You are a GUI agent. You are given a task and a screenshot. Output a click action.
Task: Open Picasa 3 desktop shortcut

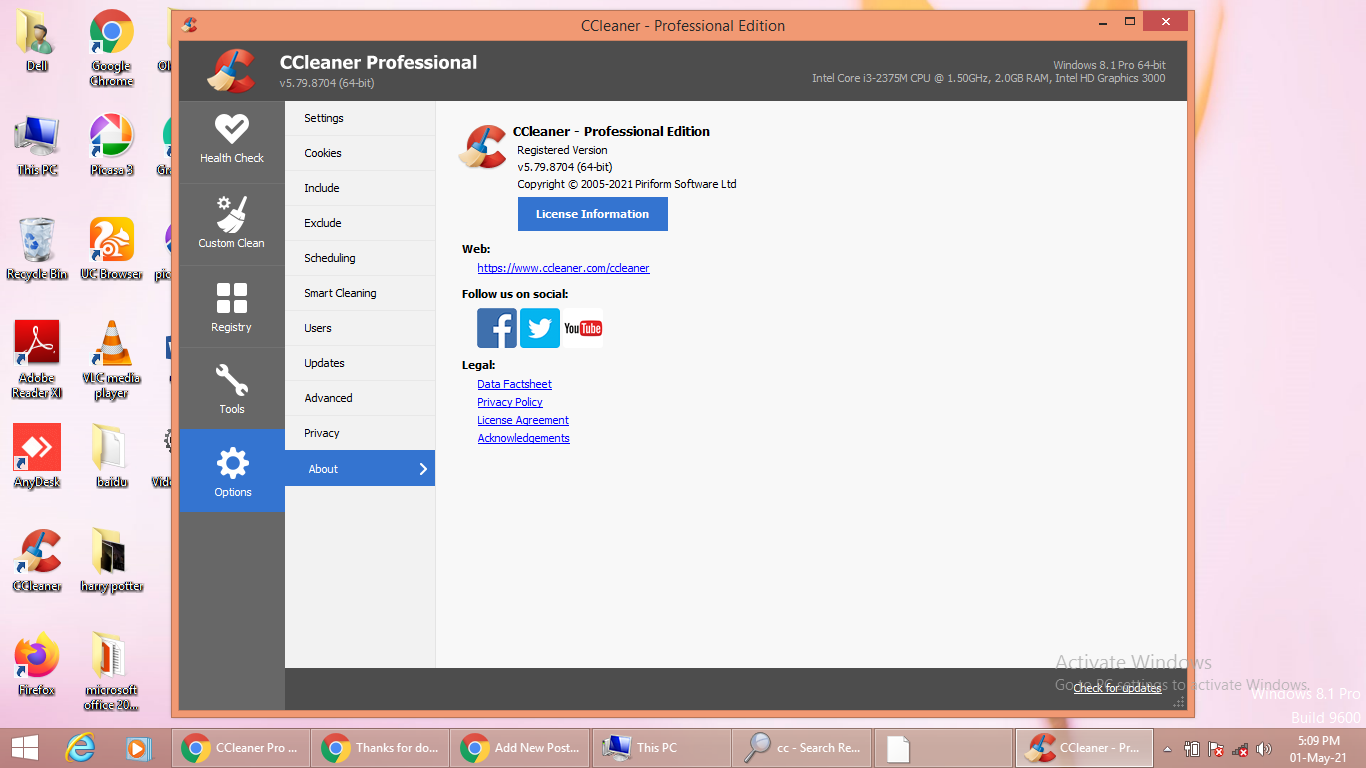[x=112, y=145]
